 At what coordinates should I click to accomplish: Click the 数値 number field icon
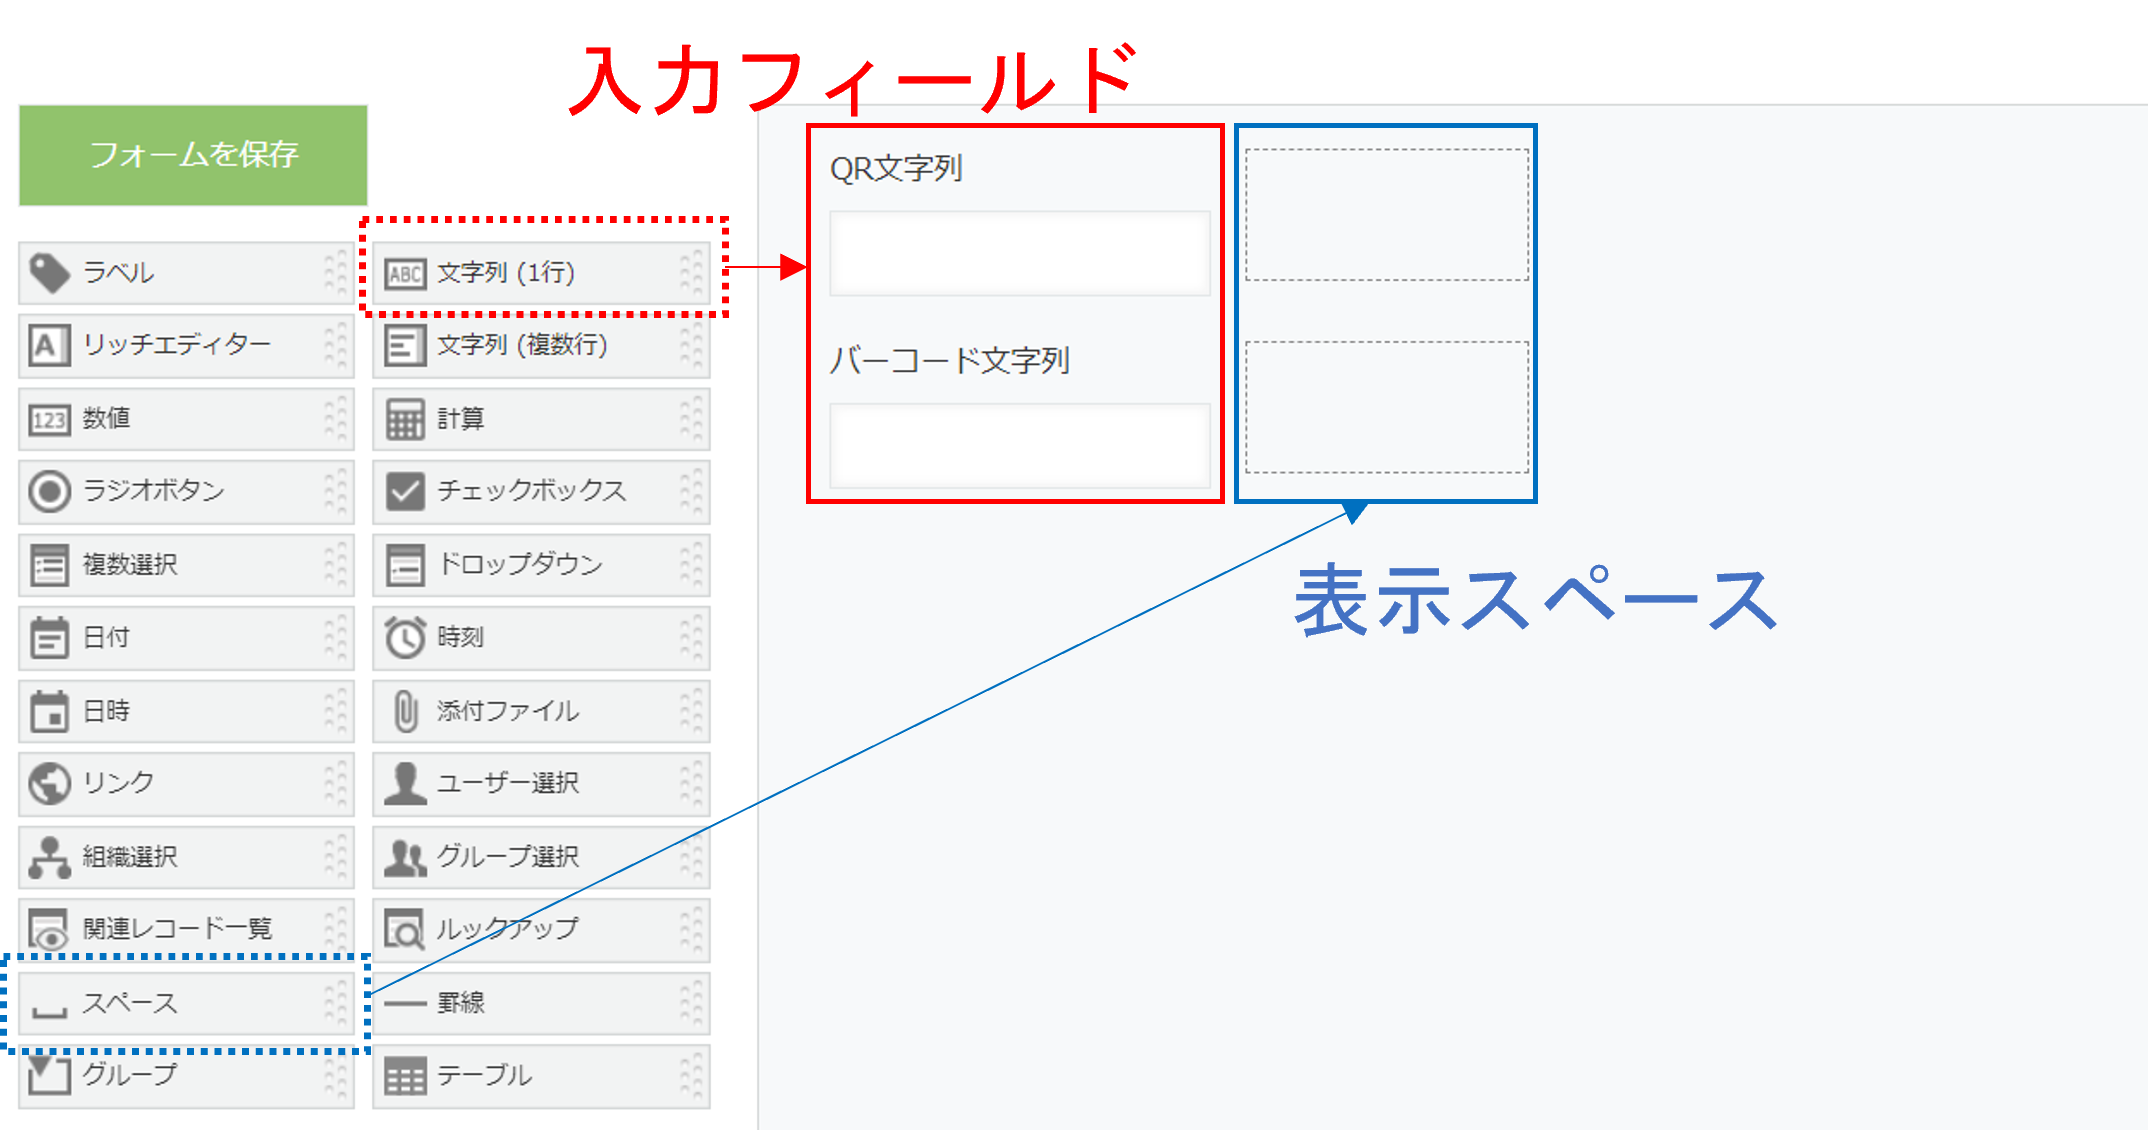[x=48, y=419]
